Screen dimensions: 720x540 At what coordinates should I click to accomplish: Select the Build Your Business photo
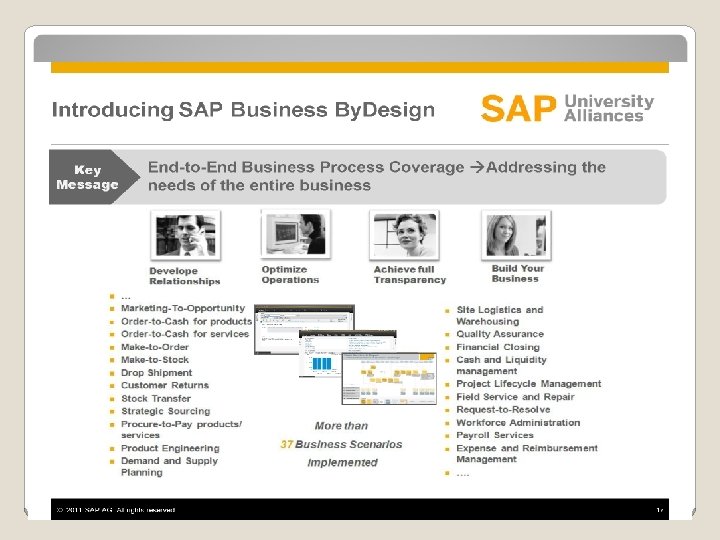516,235
